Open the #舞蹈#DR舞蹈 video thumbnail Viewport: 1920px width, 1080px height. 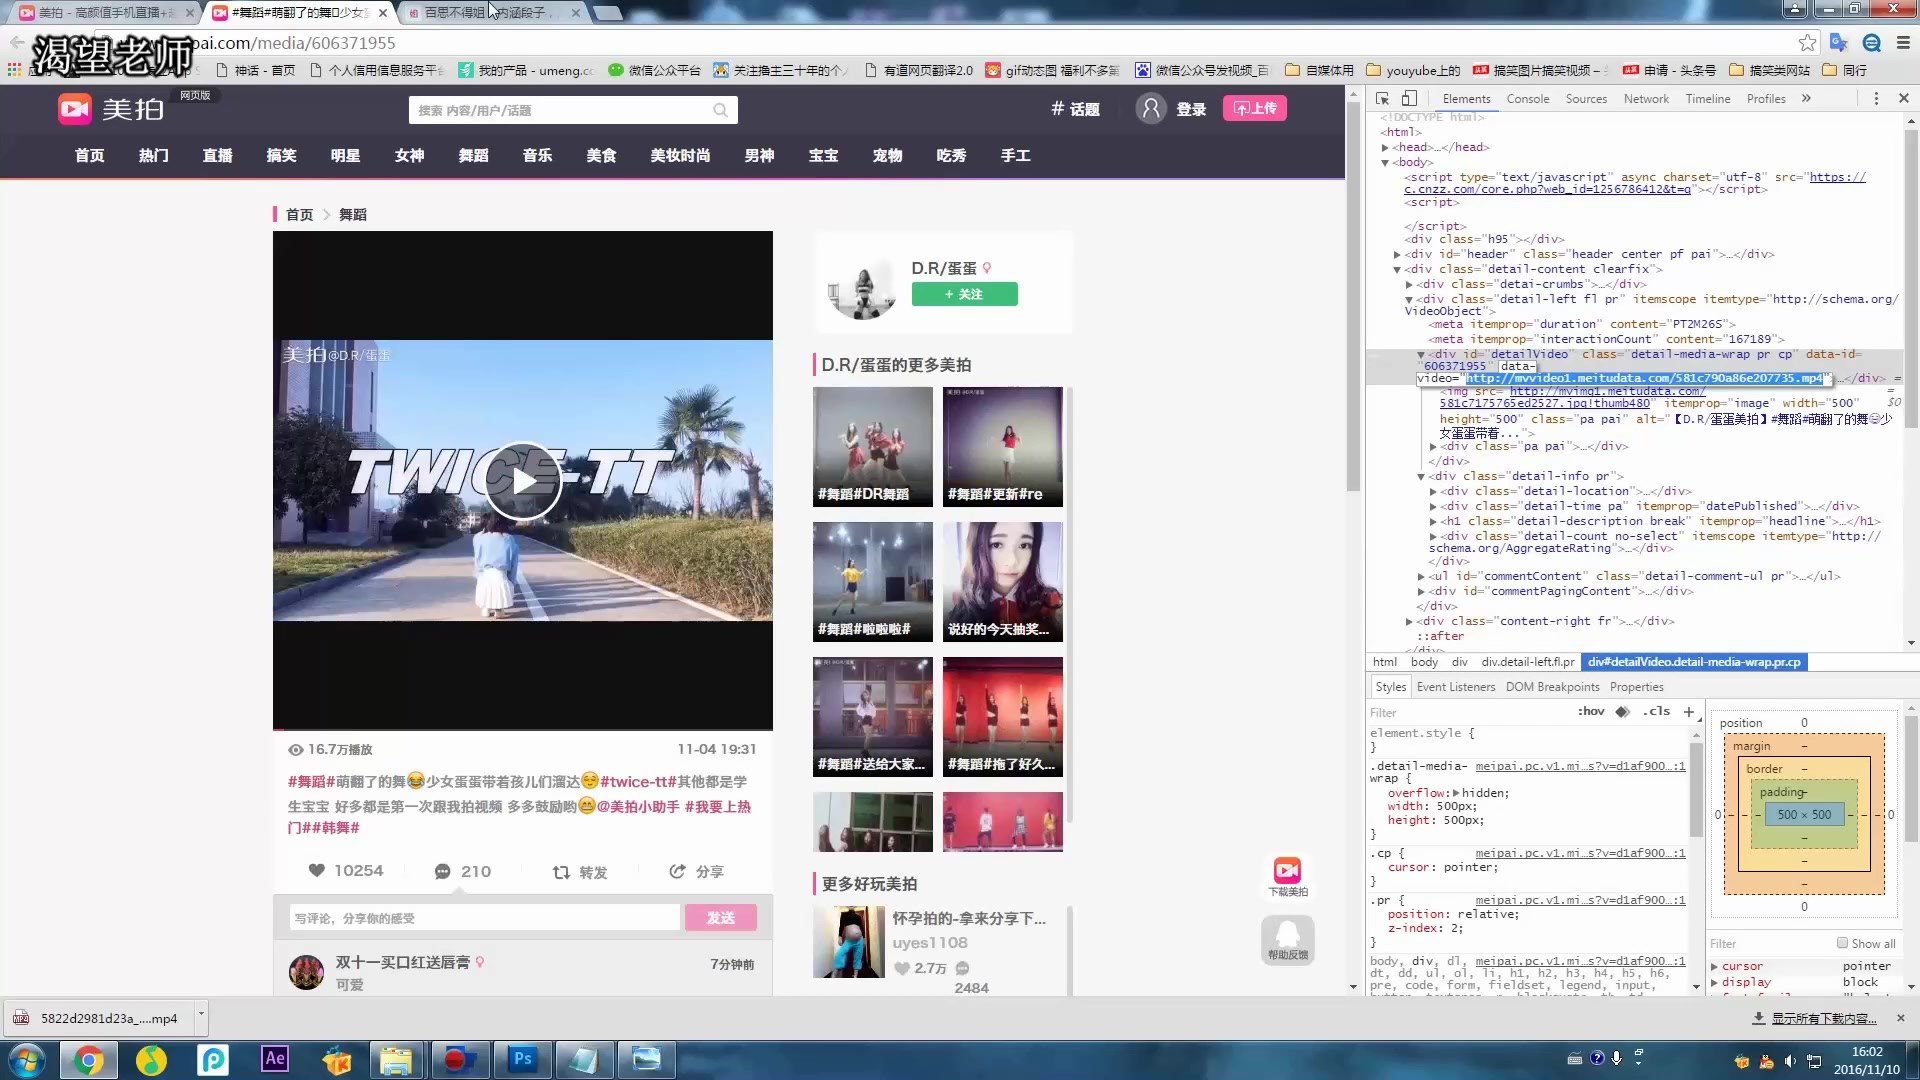coord(872,447)
